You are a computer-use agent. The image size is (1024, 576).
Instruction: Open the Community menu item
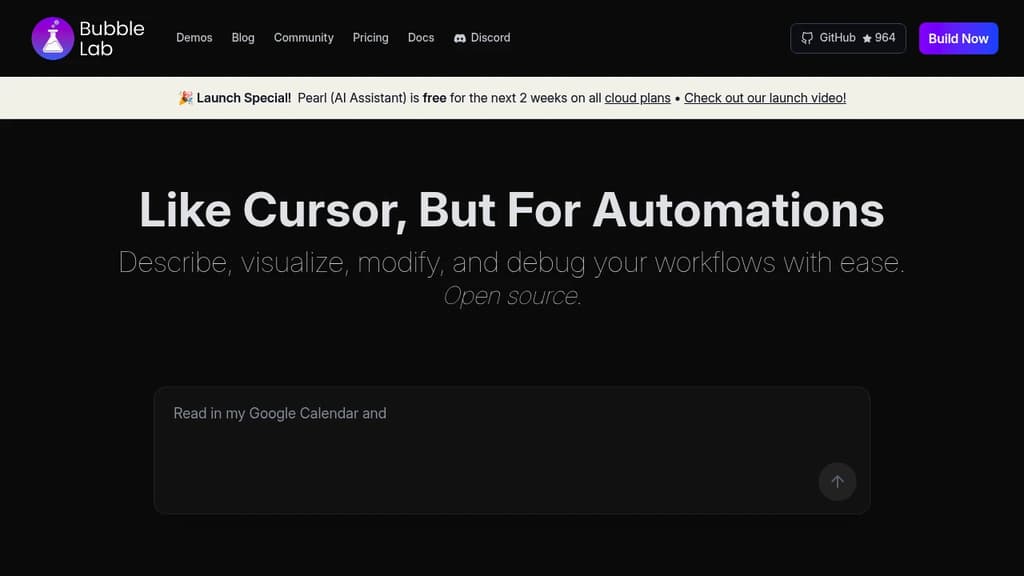pos(303,38)
